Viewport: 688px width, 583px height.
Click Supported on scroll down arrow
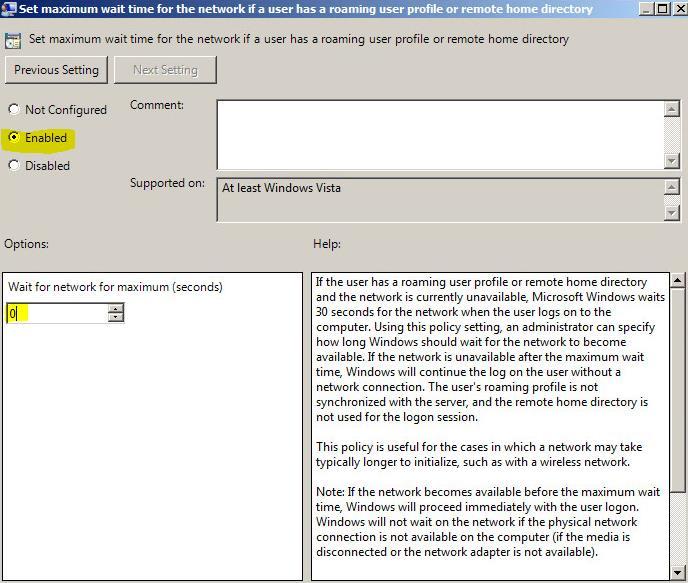coord(671,213)
